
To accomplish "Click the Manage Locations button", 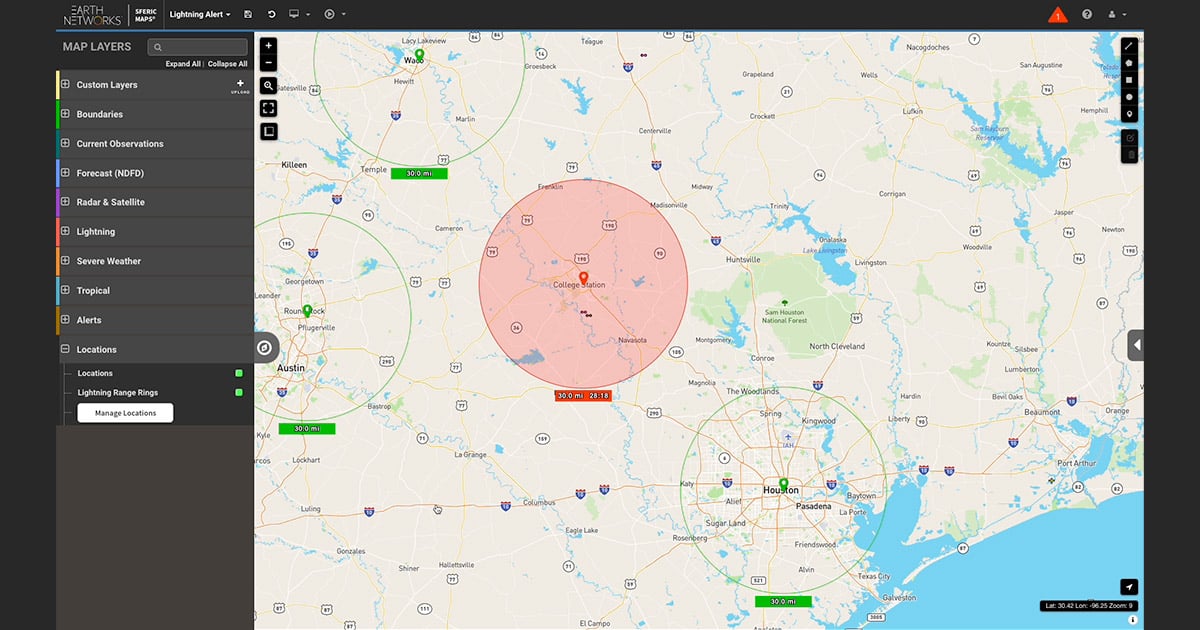I will click(x=124, y=412).
